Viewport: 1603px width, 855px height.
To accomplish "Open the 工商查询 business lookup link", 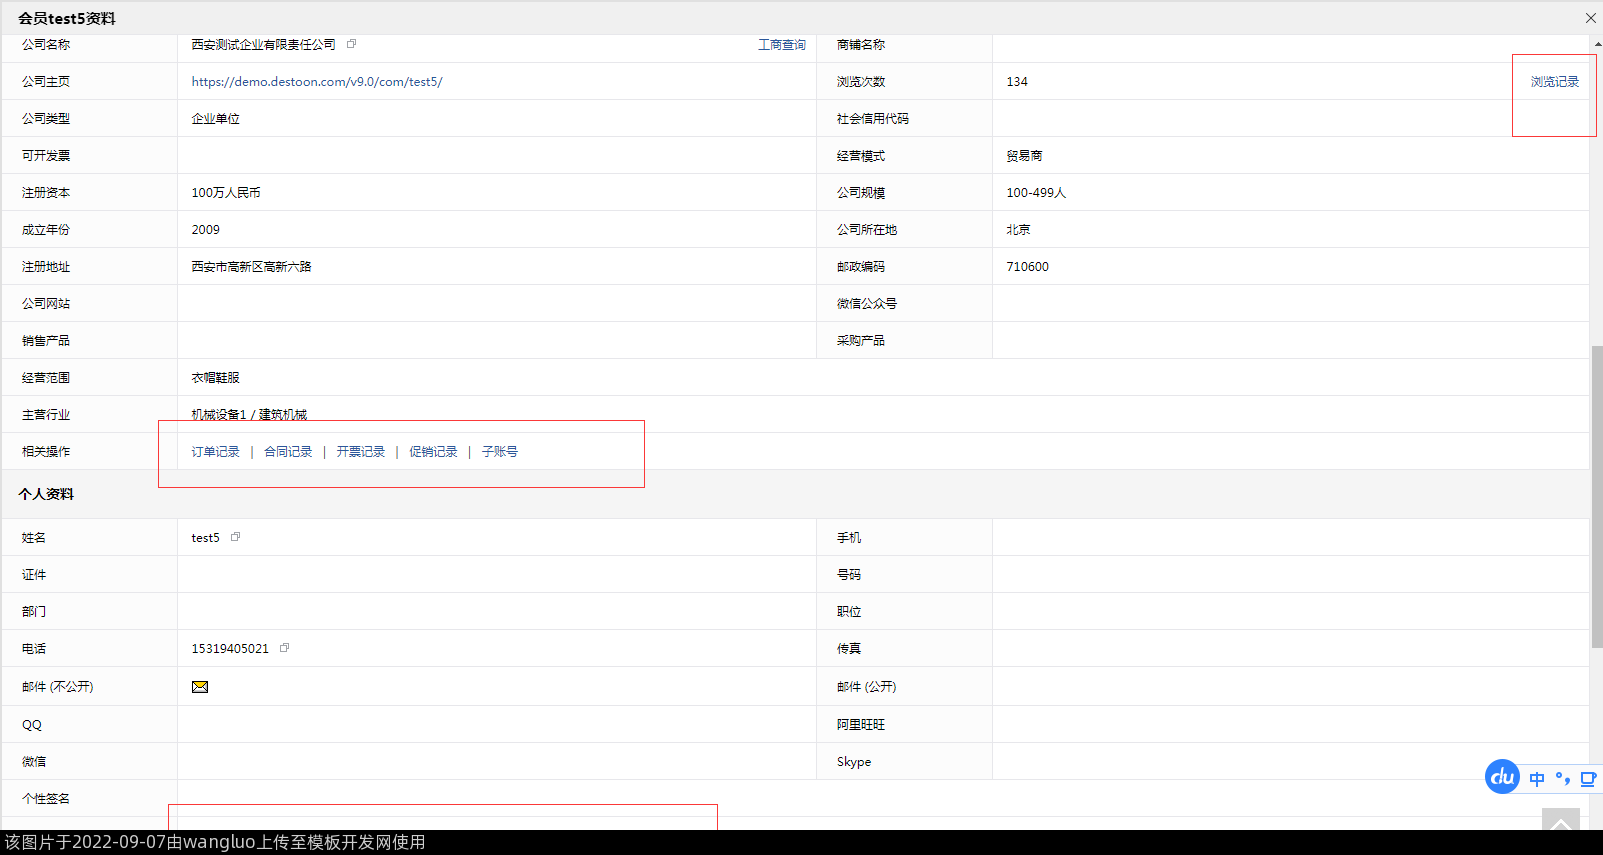I will pos(781,45).
